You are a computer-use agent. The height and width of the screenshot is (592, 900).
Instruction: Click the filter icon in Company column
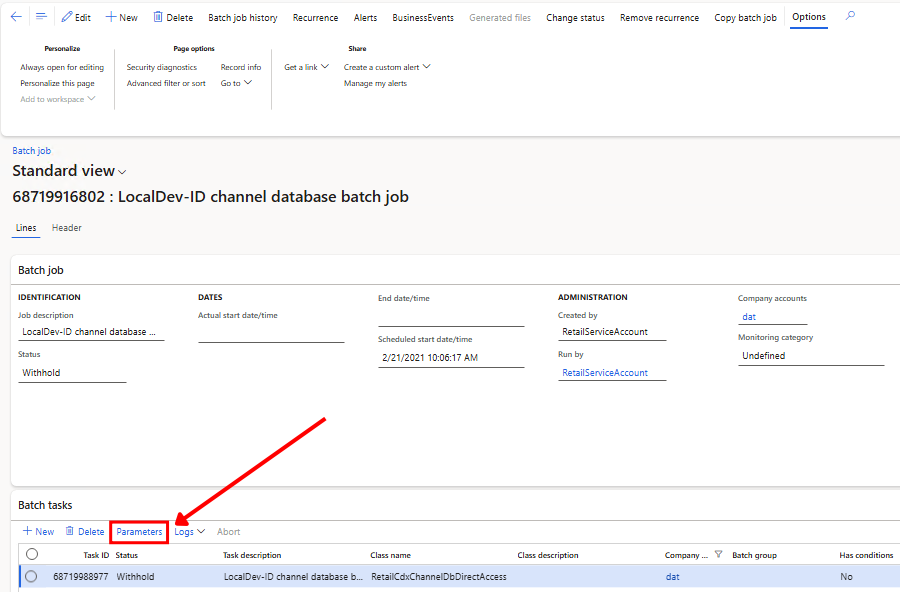tap(718, 554)
